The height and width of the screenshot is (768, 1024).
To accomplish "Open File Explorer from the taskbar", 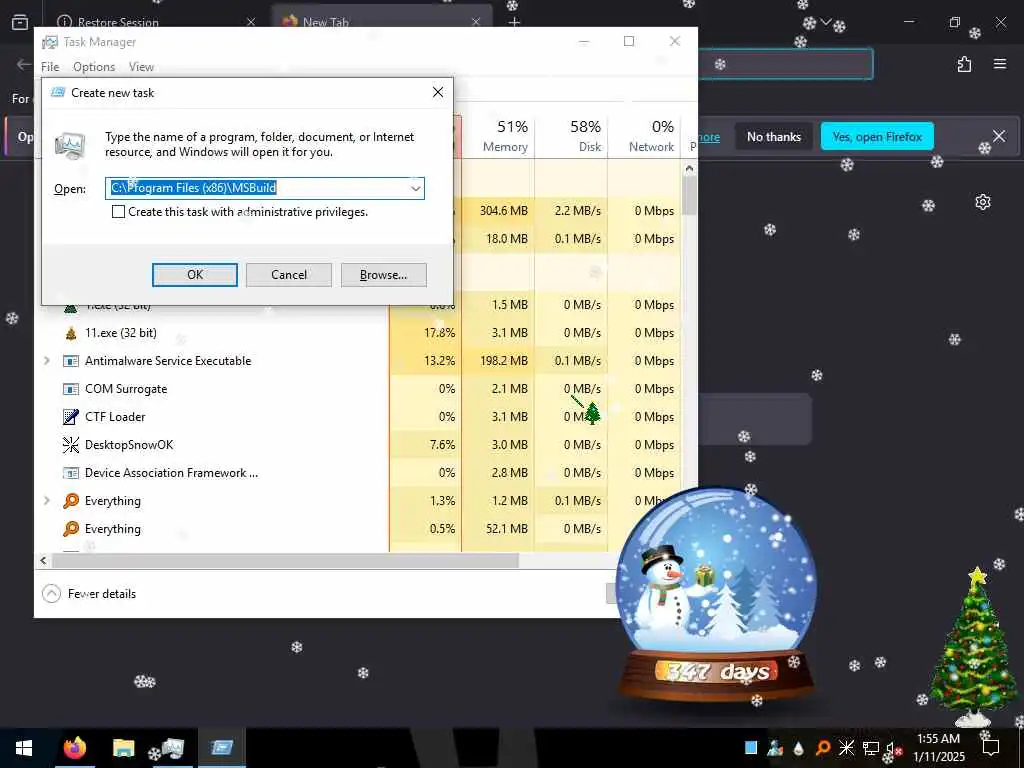I will pos(123,748).
